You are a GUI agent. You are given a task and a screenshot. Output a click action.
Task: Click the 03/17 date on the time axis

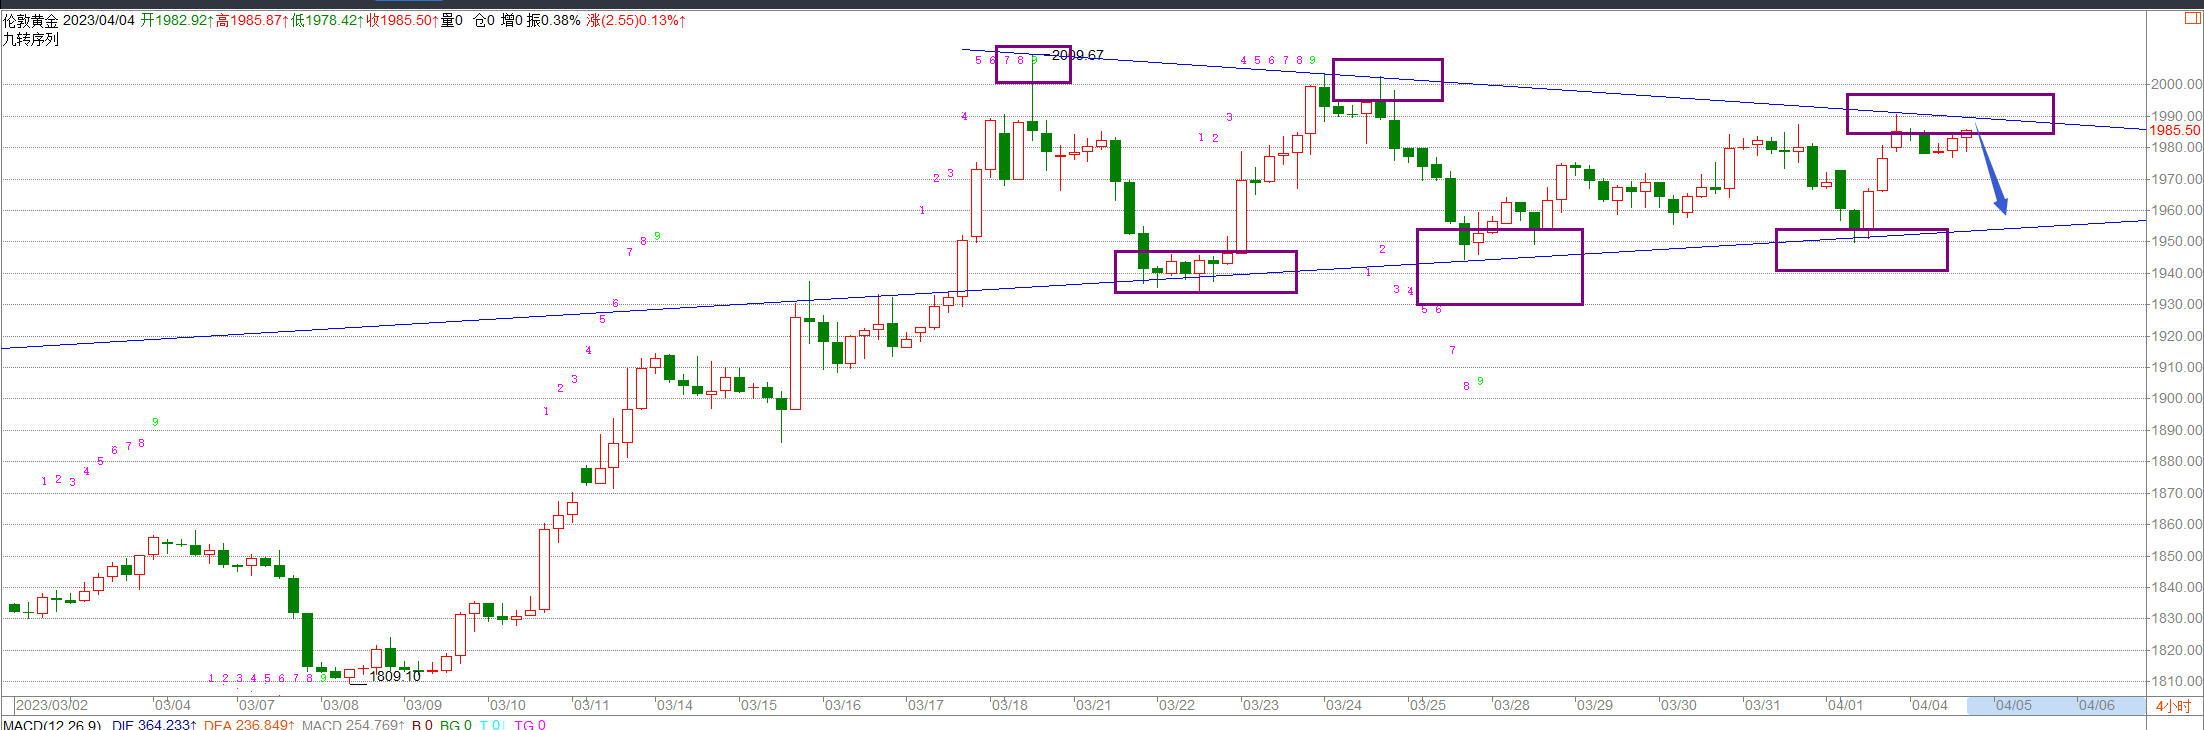click(x=925, y=705)
